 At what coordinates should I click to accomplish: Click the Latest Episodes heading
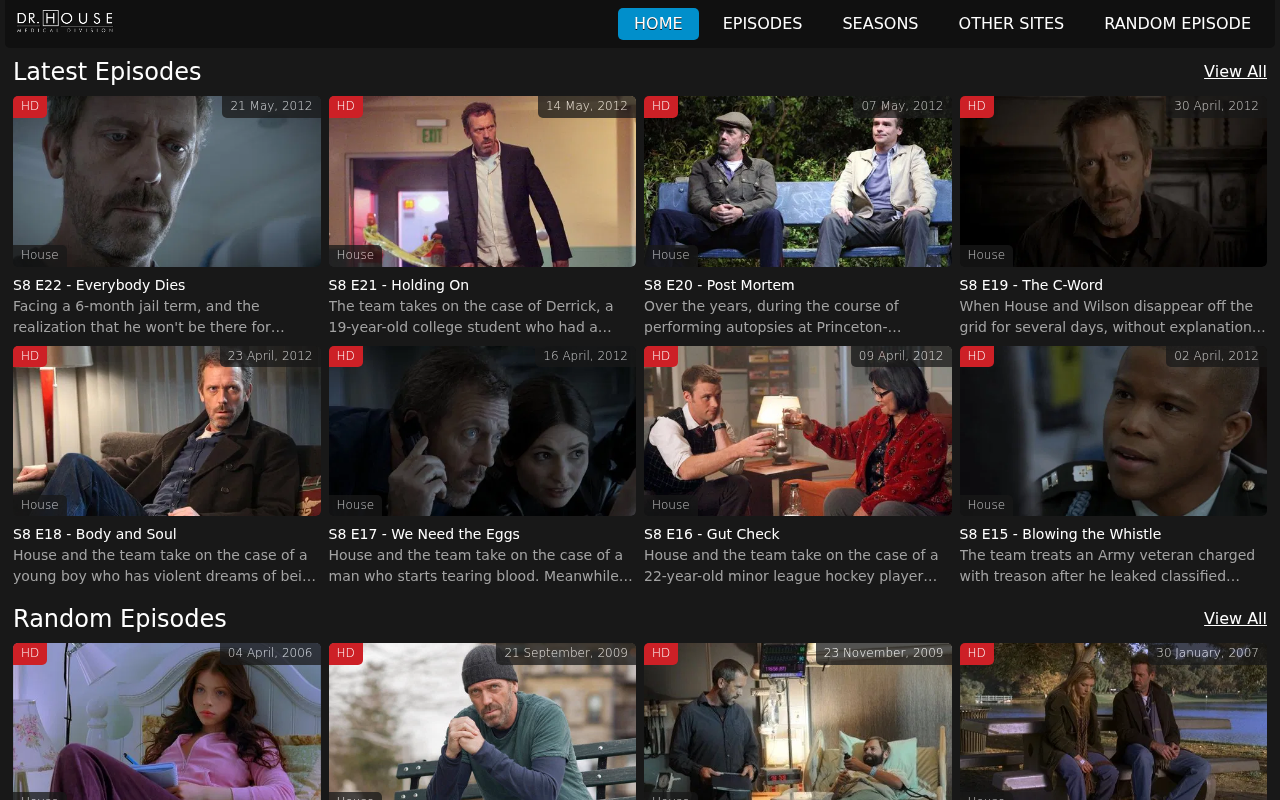(107, 72)
